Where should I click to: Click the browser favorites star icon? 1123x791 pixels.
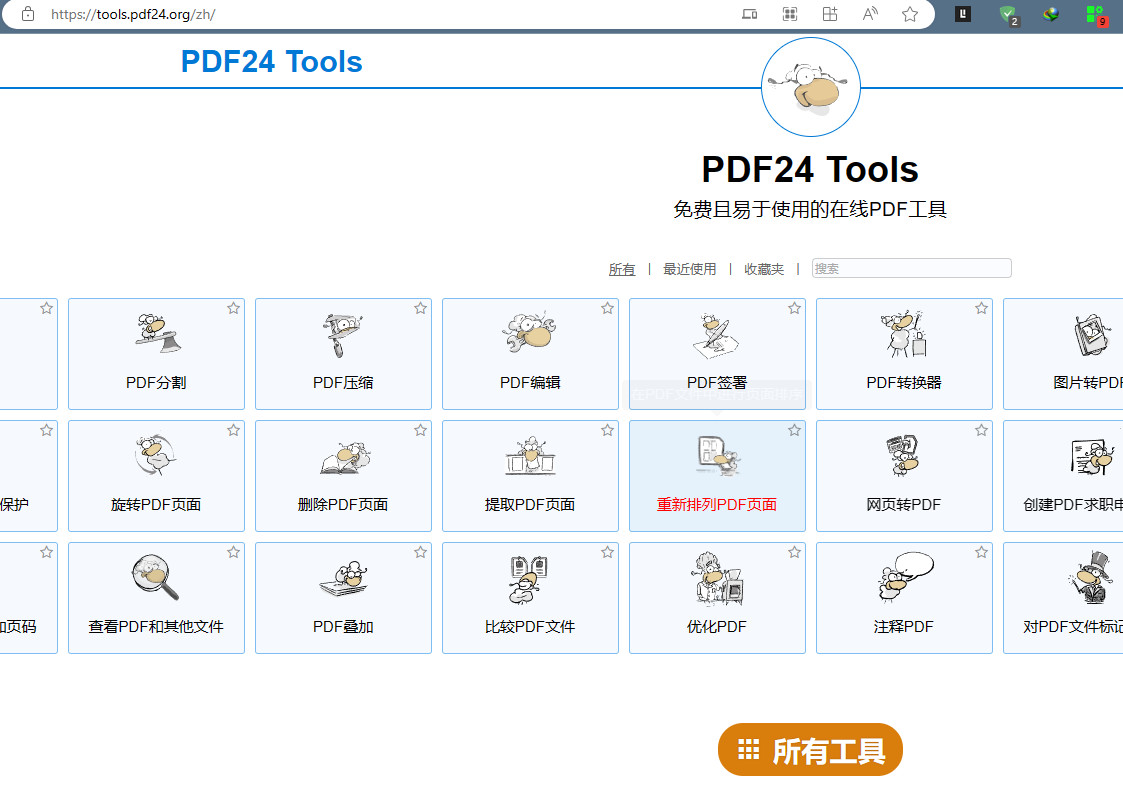coord(910,14)
